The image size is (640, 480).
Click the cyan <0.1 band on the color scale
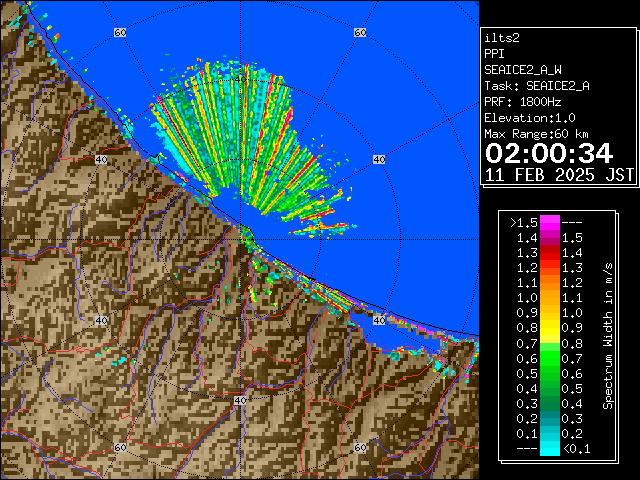tap(549, 449)
